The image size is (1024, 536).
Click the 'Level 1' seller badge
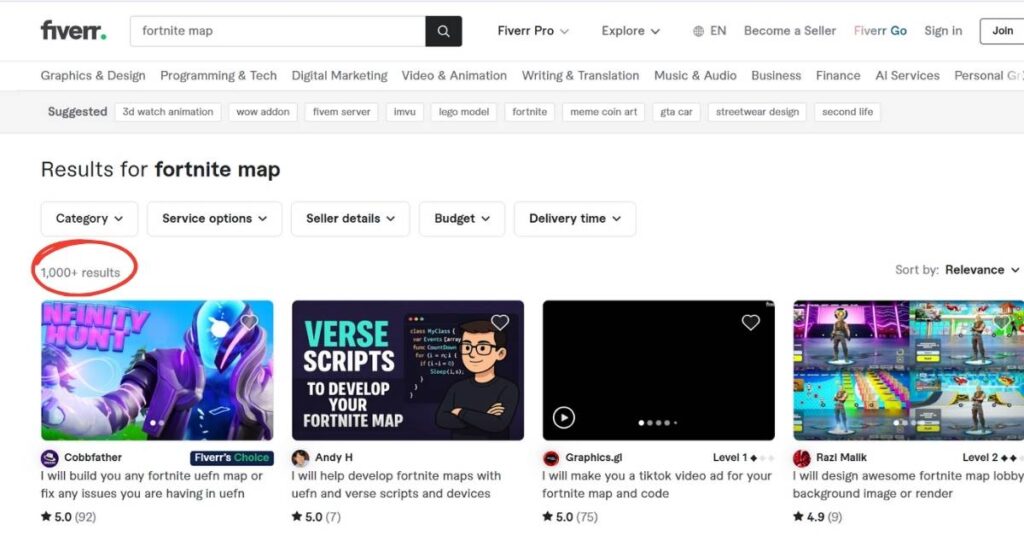(x=744, y=458)
